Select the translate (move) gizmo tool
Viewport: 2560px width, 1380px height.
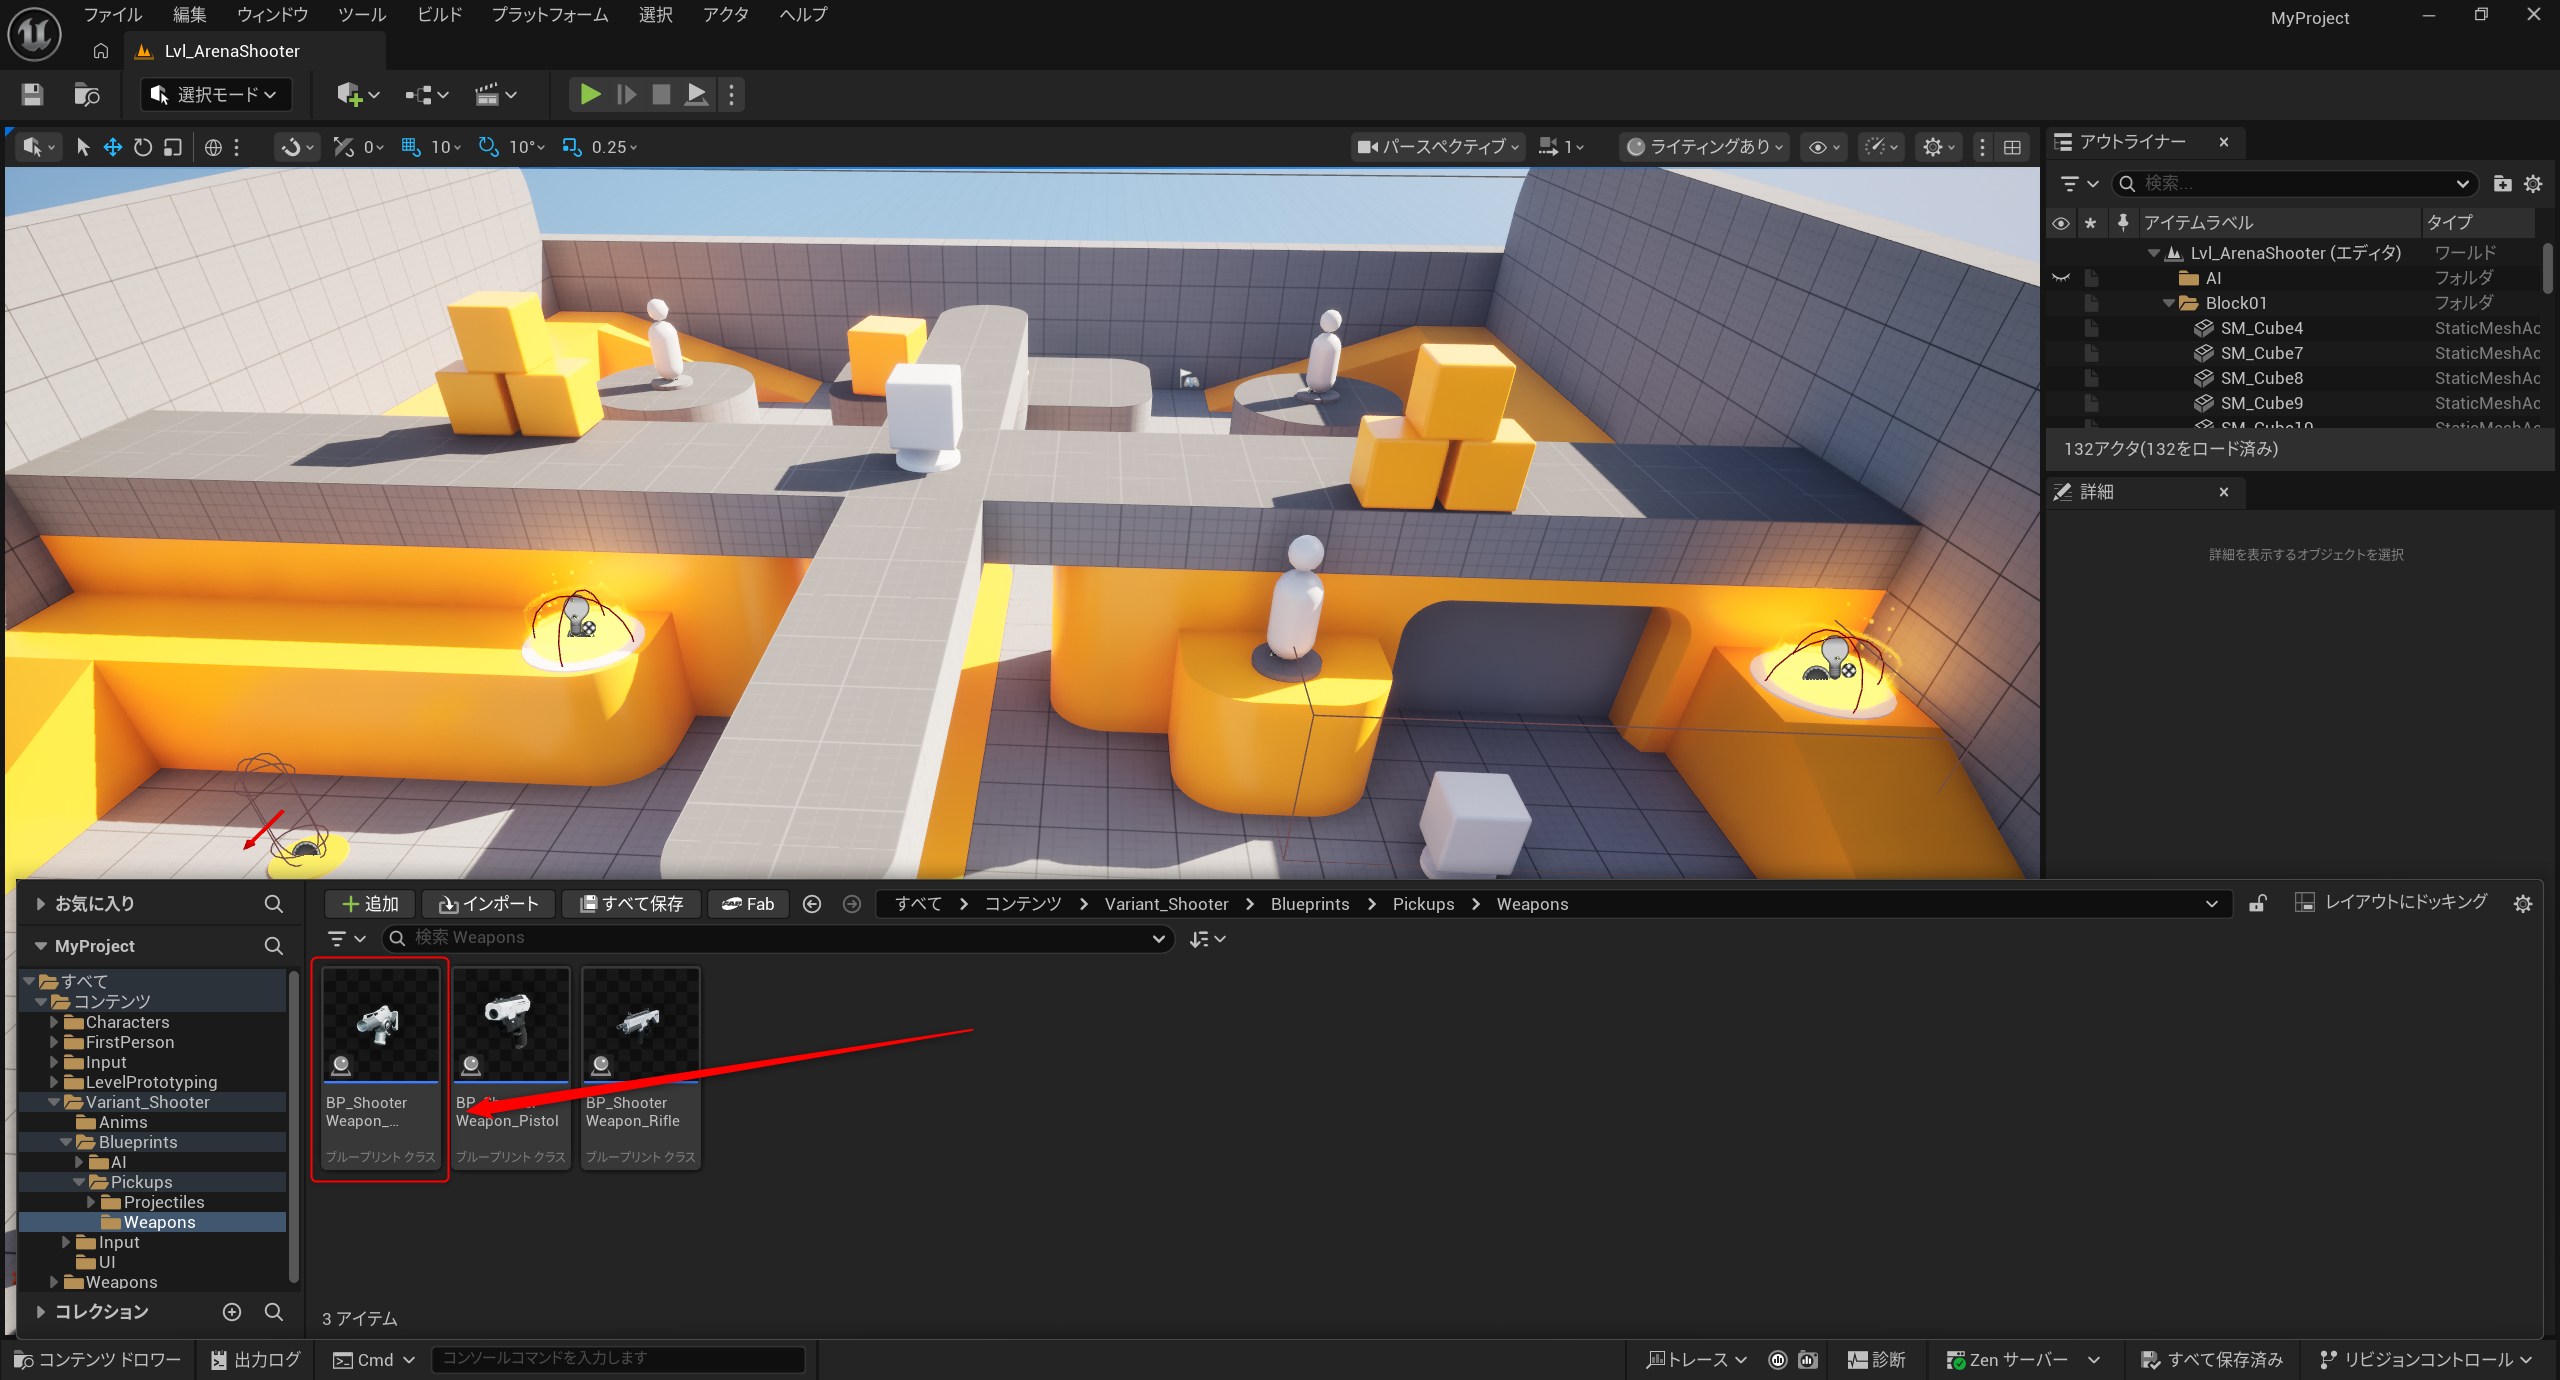pos(113,147)
